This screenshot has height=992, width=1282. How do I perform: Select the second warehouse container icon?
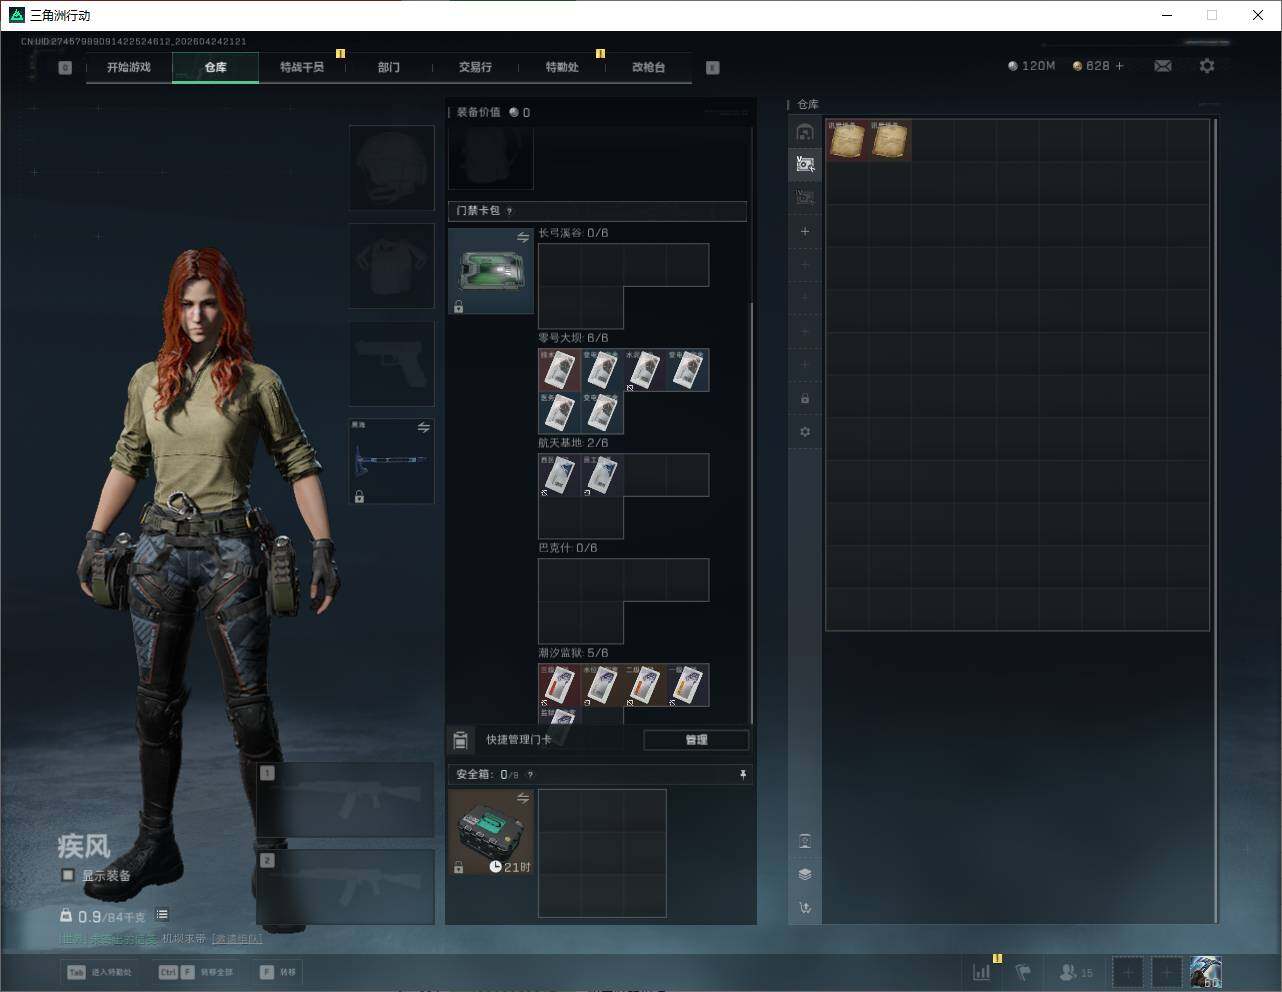[x=805, y=164]
